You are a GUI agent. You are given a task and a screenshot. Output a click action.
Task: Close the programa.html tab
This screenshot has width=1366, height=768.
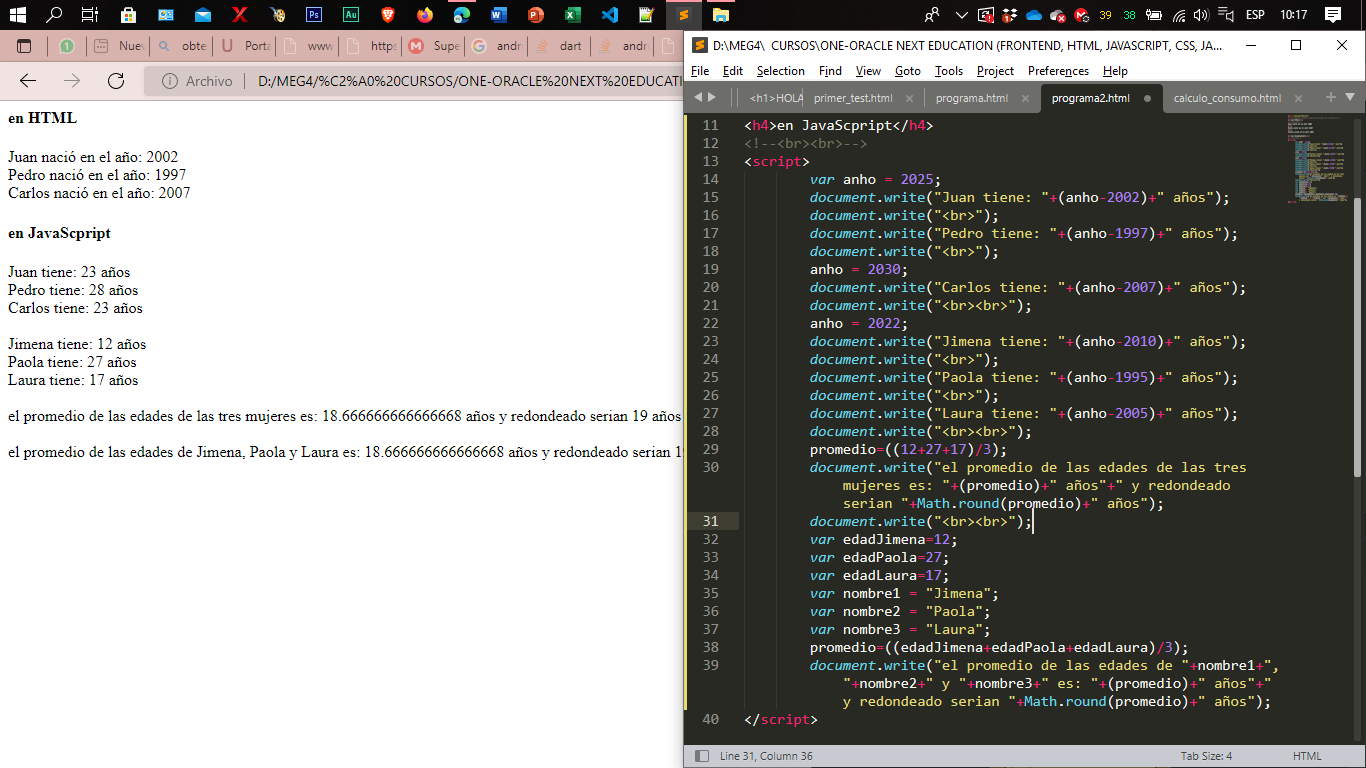(1027, 98)
